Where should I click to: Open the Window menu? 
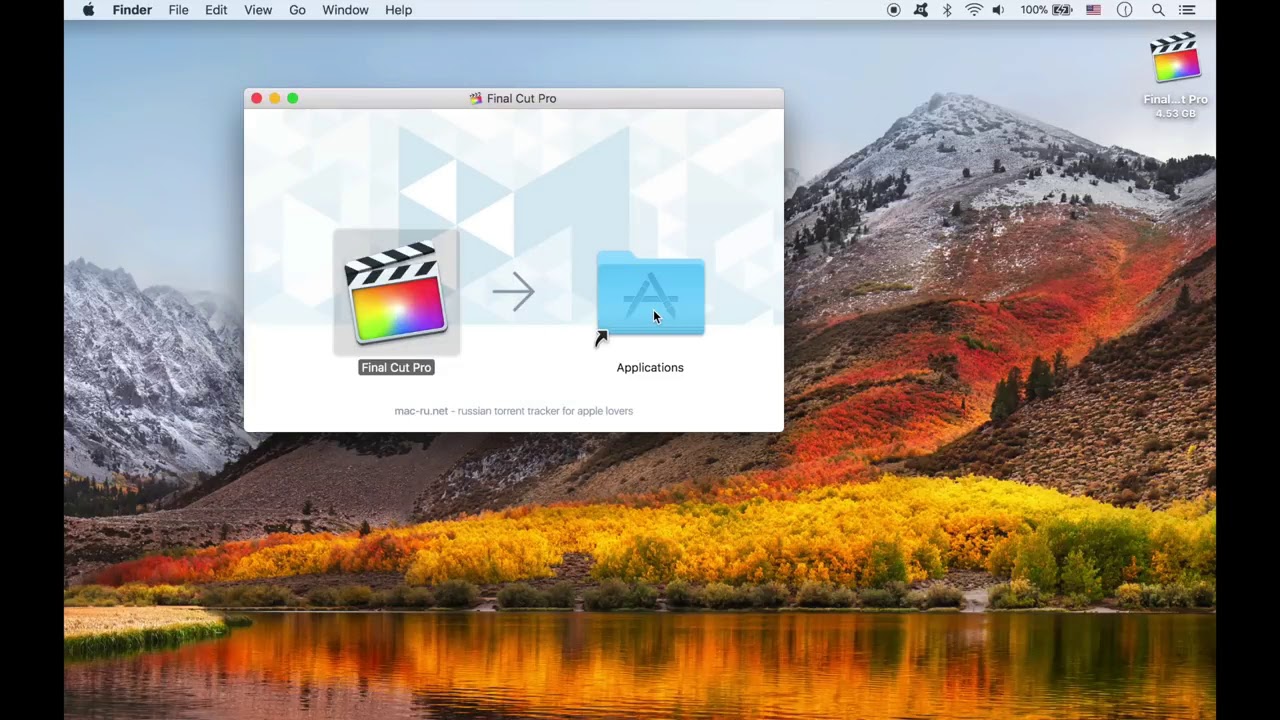click(x=345, y=10)
